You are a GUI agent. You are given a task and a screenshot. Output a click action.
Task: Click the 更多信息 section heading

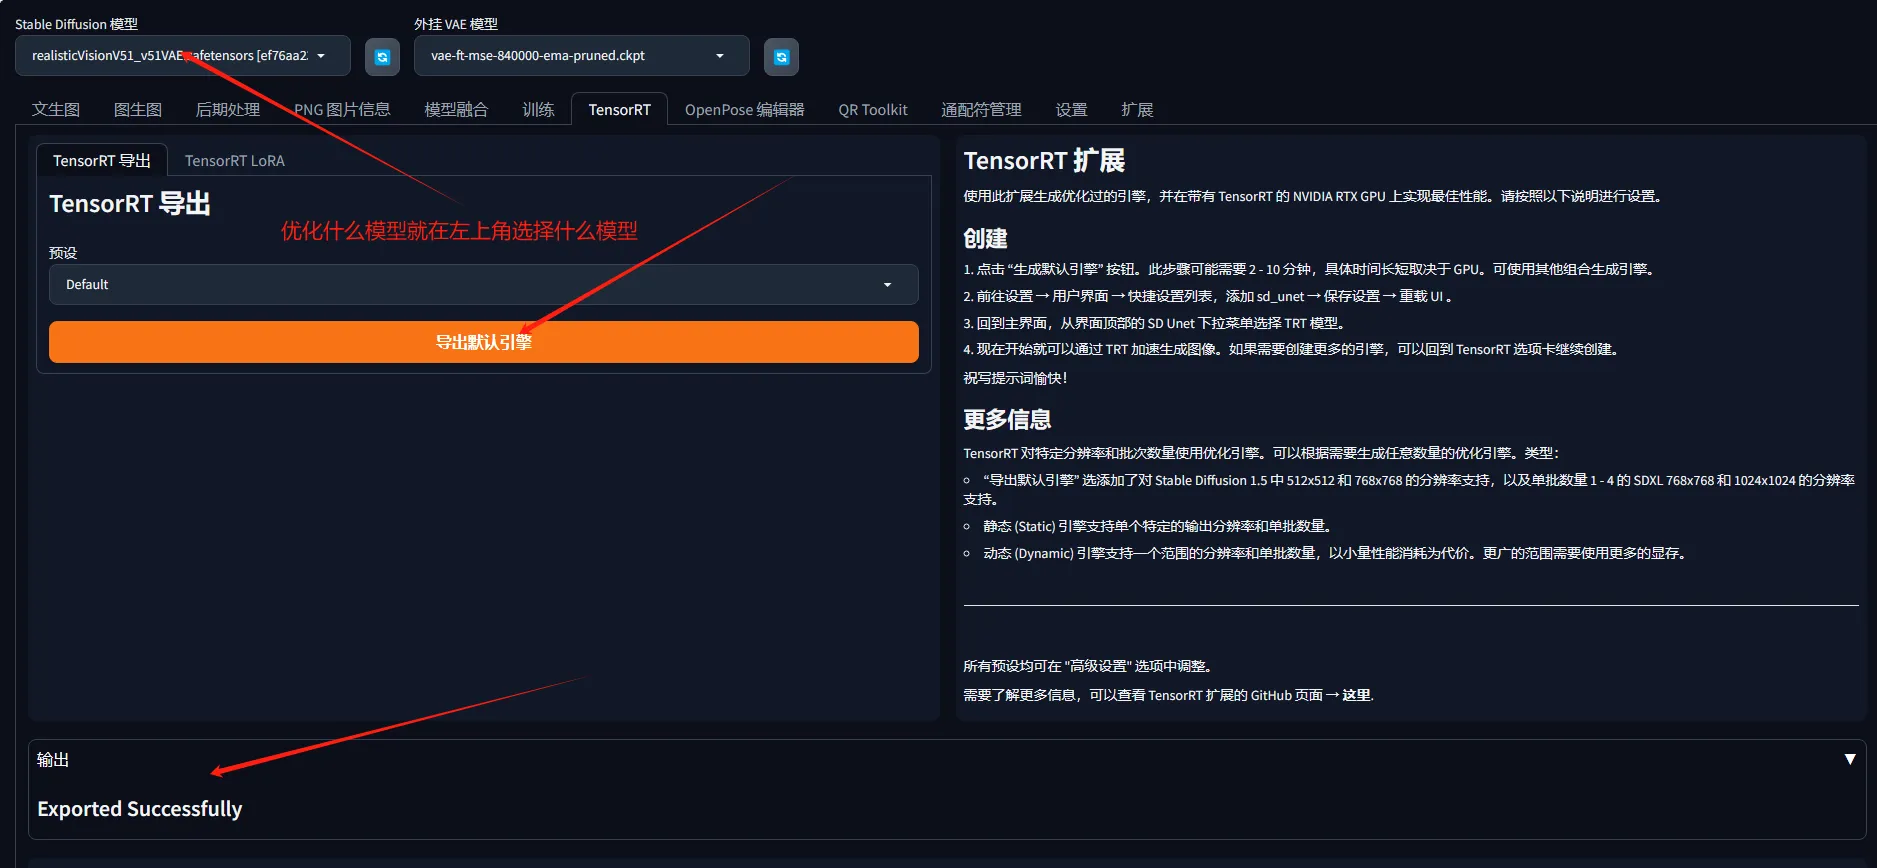pyautogui.click(x=1007, y=420)
